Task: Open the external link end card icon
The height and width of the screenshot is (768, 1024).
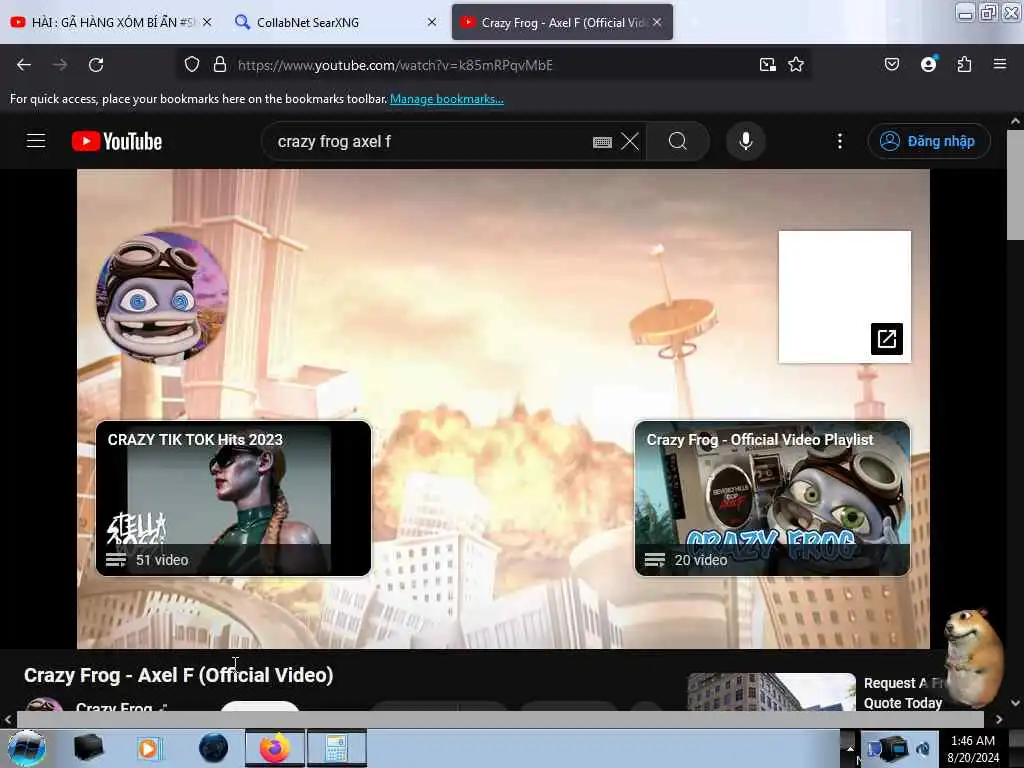Action: (x=886, y=338)
